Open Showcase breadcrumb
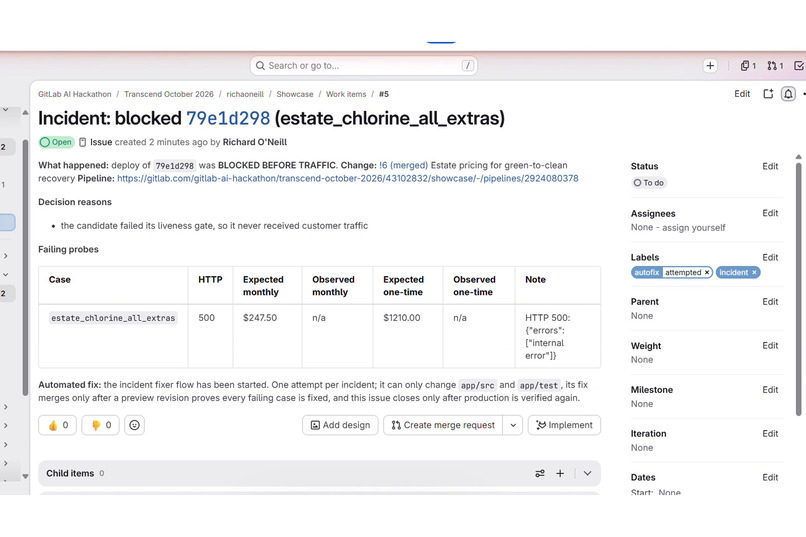The height and width of the screenshot is (537, 806). click(x=295, y=95)
